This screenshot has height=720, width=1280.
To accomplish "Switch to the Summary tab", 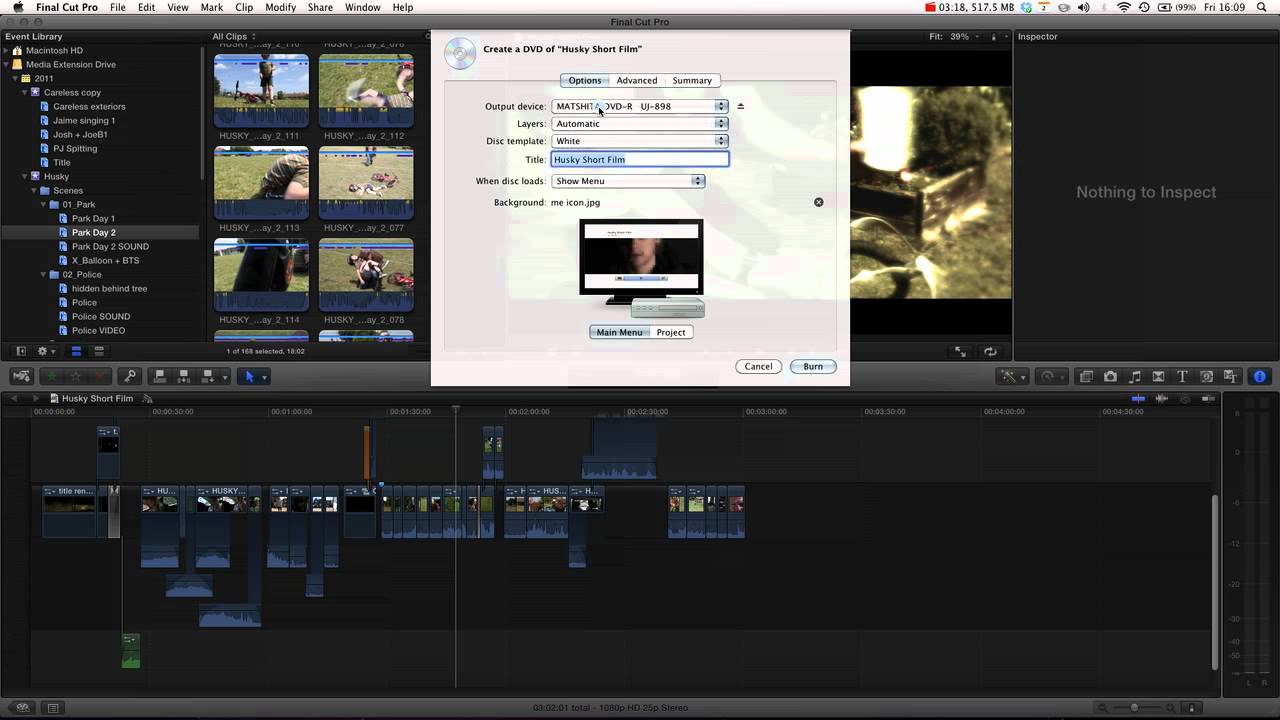I will 692,80.
